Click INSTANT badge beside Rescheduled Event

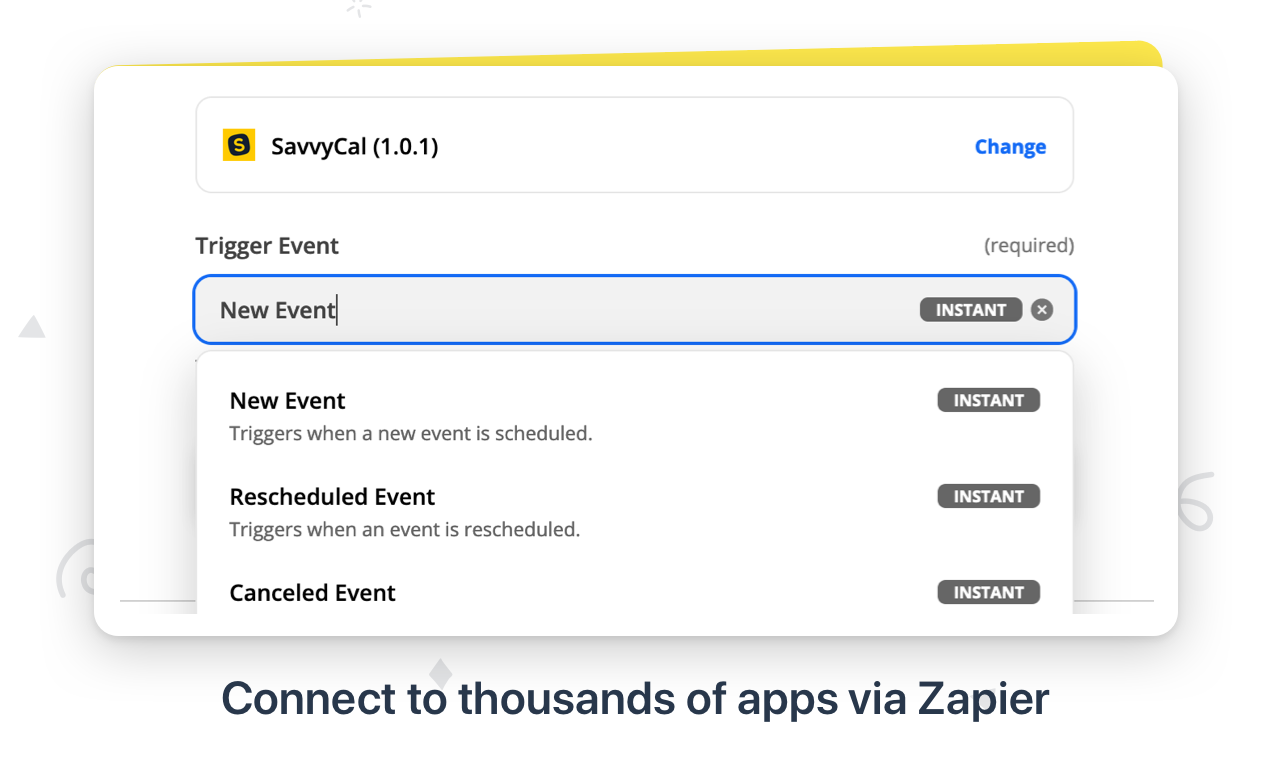coord(988,497)
